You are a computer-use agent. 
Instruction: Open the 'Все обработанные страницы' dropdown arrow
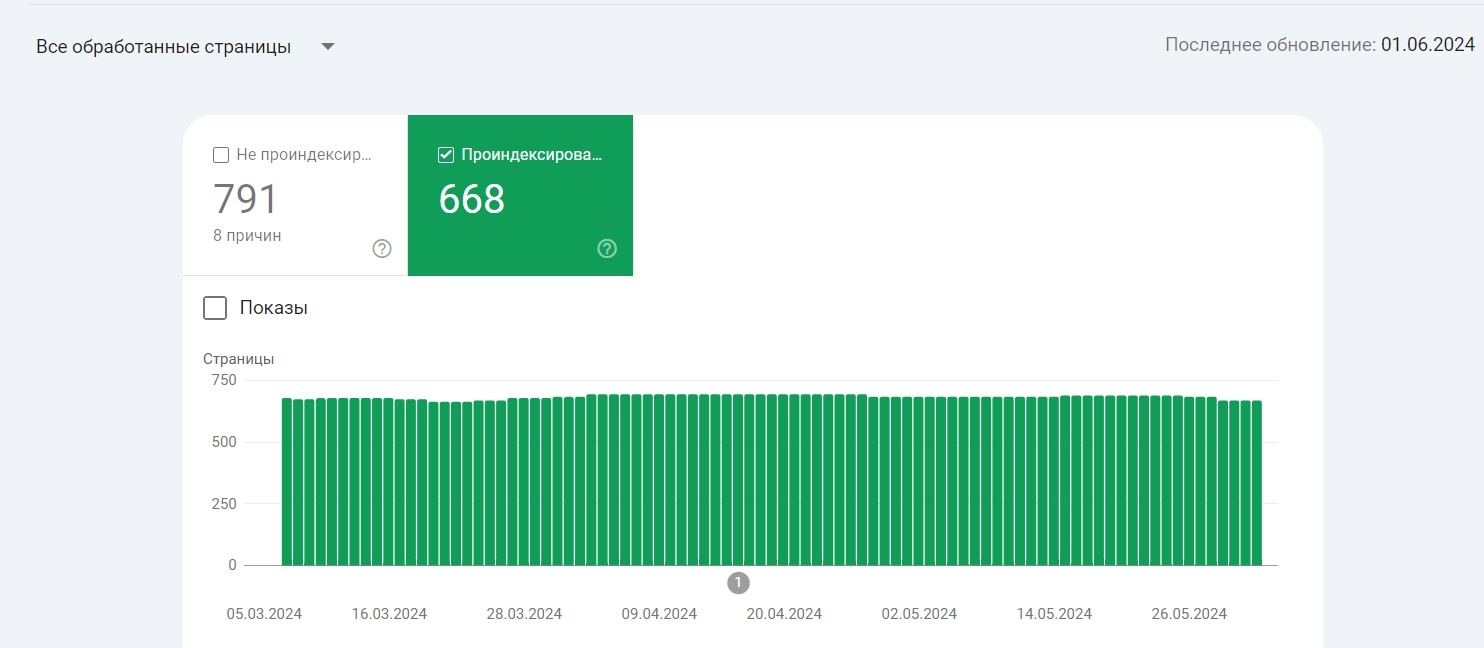tap(327, 47)
